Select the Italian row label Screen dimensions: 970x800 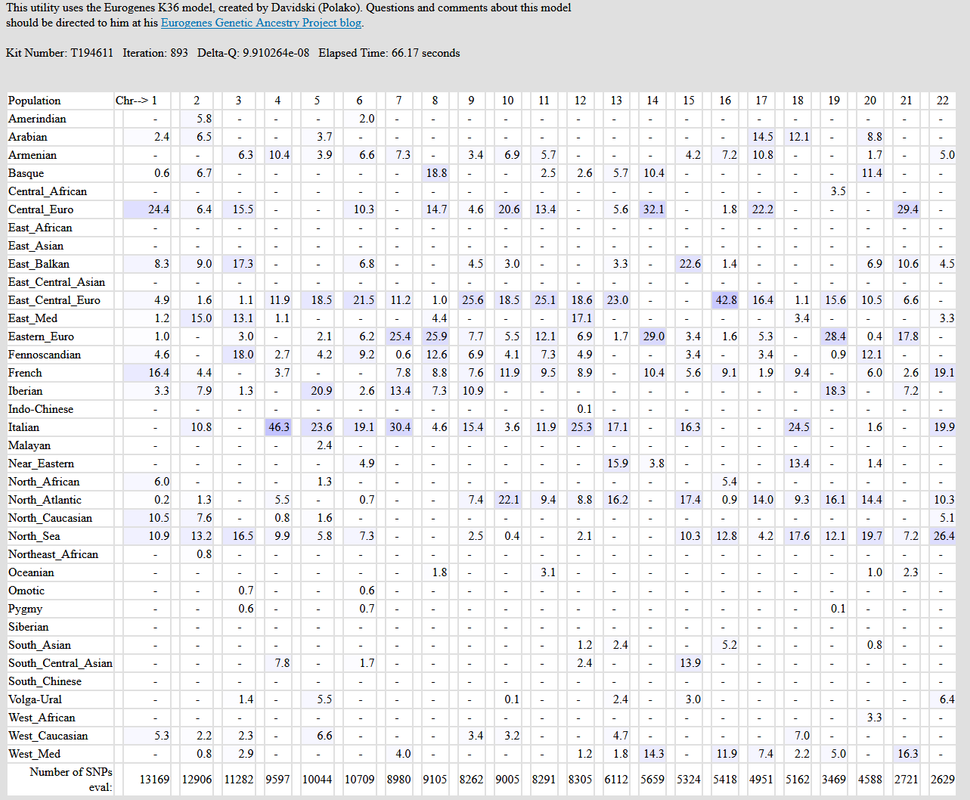[24, 428]
